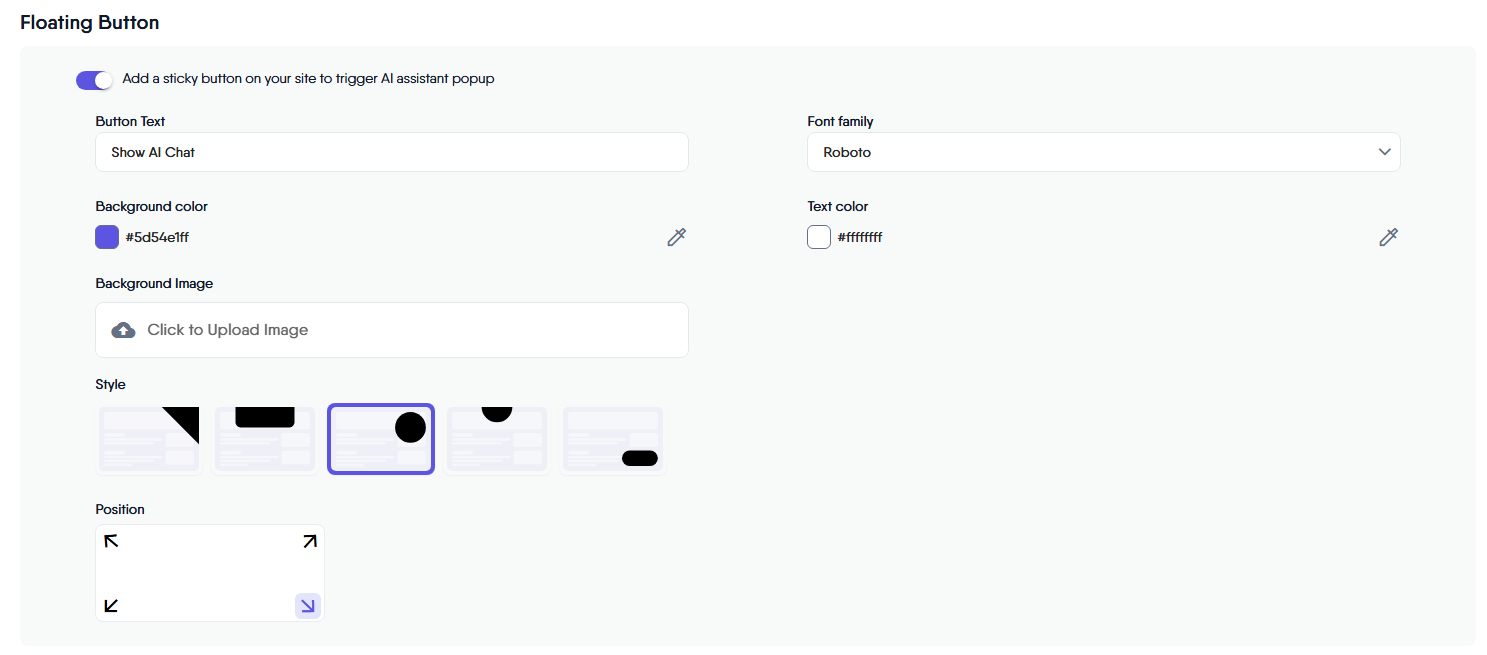Choose the corner triangle button style
This screenshot has width=1487, height=655.
150,439
